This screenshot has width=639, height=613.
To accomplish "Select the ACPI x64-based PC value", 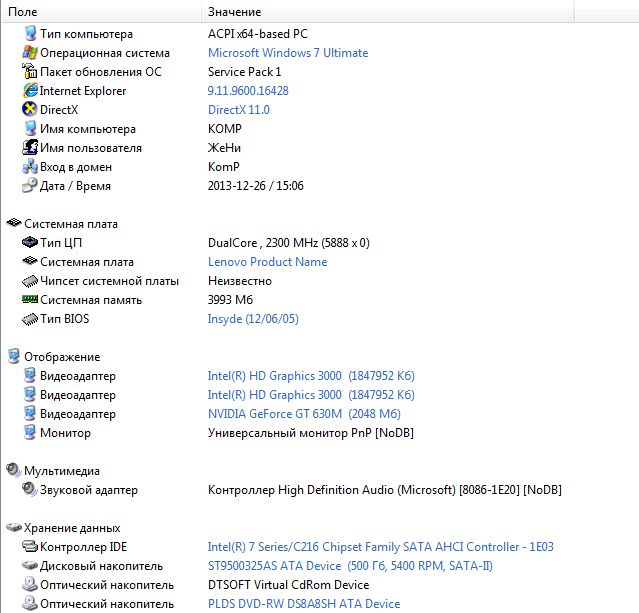I will click(258, 33).
